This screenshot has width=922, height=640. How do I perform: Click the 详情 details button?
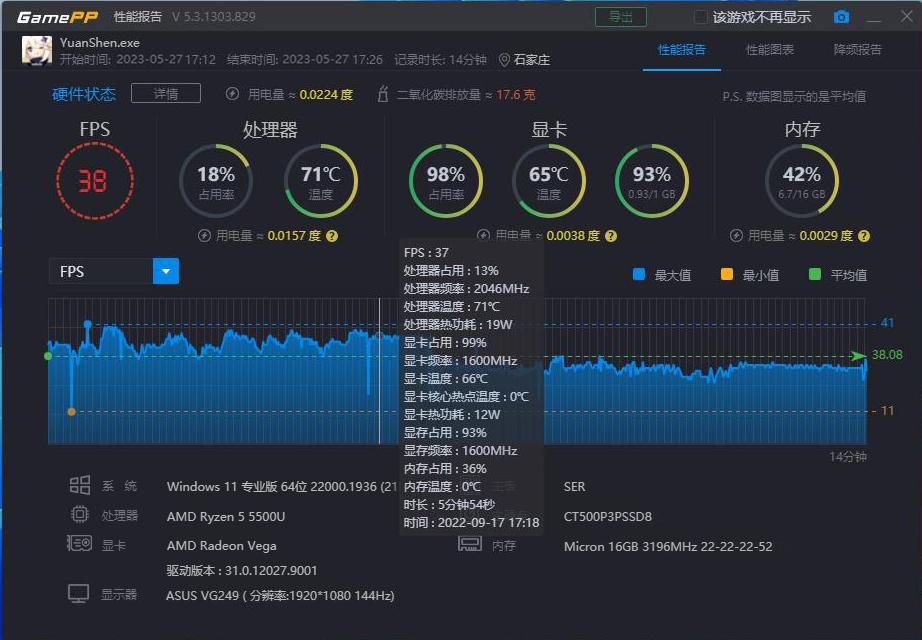point(165,93)
